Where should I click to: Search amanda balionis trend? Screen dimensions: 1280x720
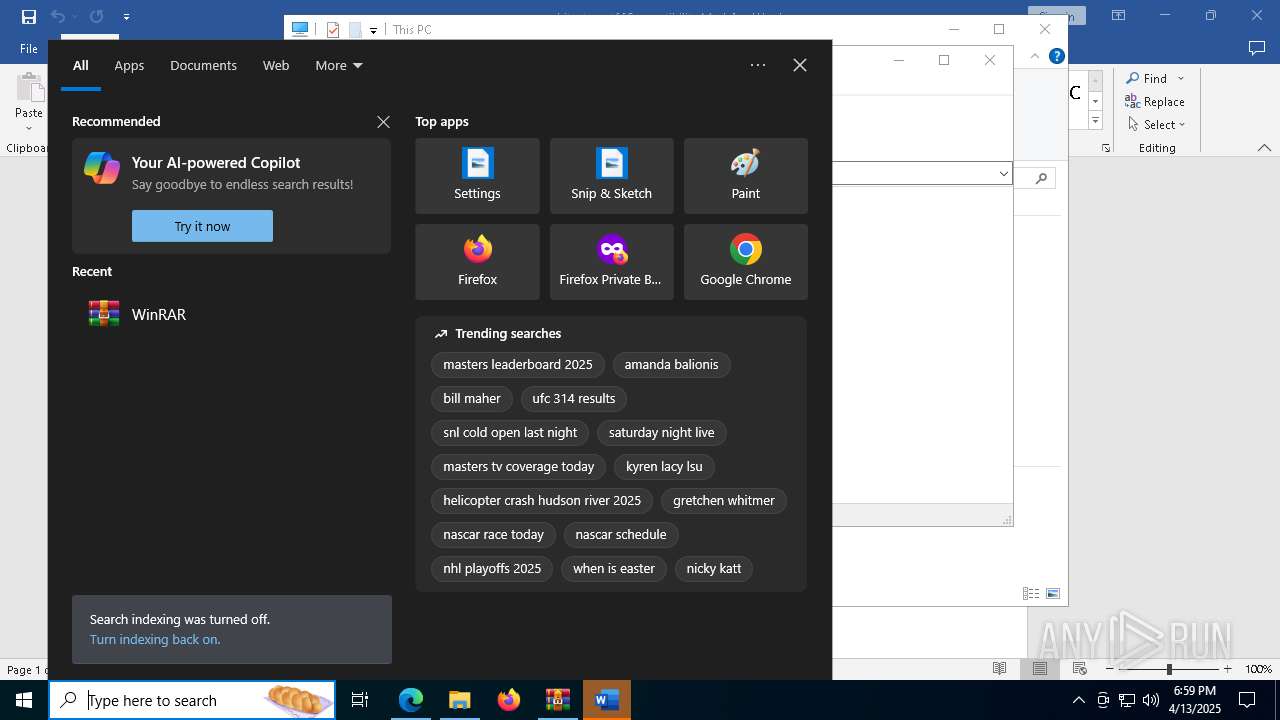(672, 365)
